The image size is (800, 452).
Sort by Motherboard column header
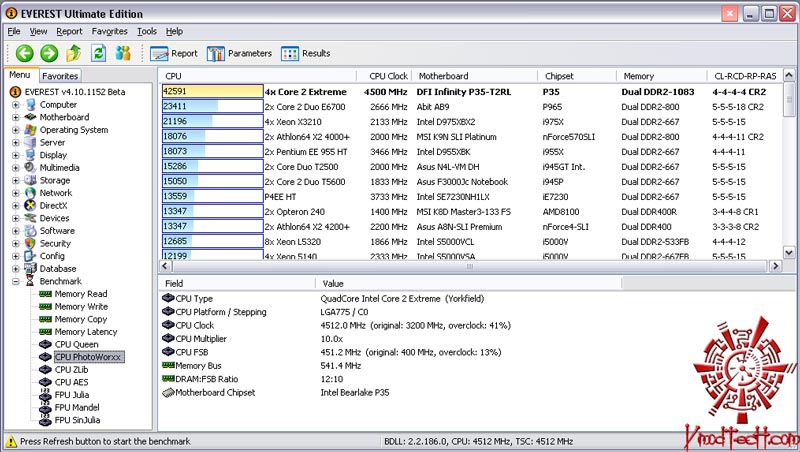(474, 76)
